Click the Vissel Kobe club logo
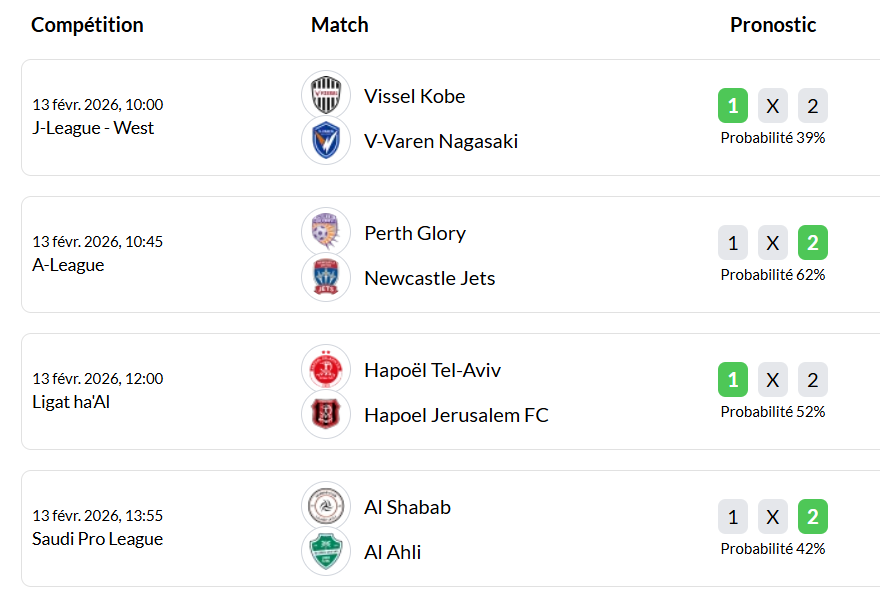Image resolution: width=880 pixels, height=590 pixels. point(326,95)
